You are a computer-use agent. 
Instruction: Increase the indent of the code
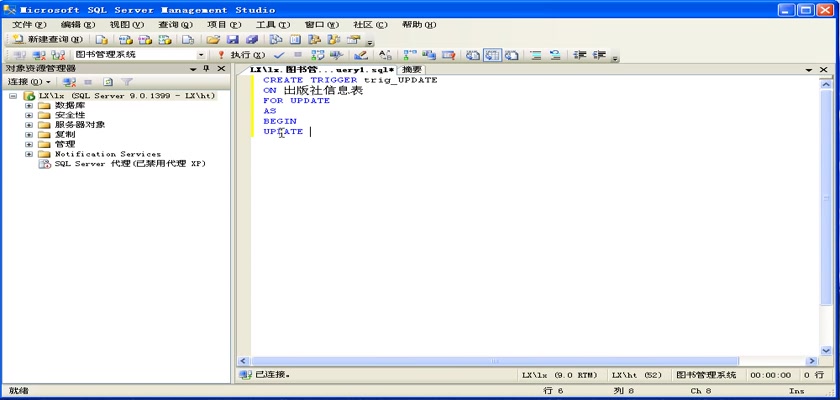(599, 55)
